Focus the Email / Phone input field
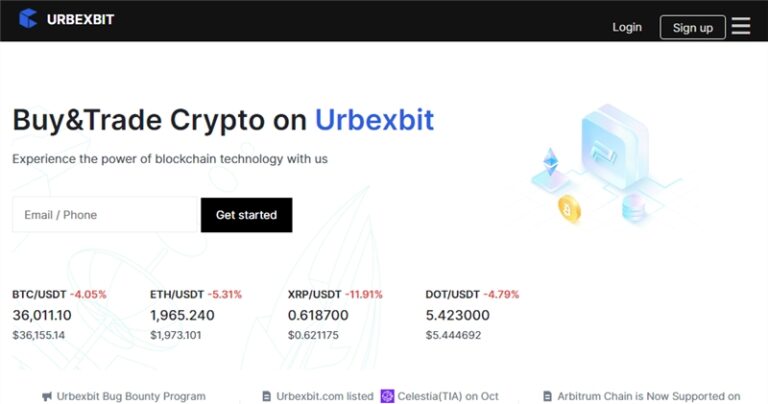This screenshot has height=404, width=768. pos(105,215)
